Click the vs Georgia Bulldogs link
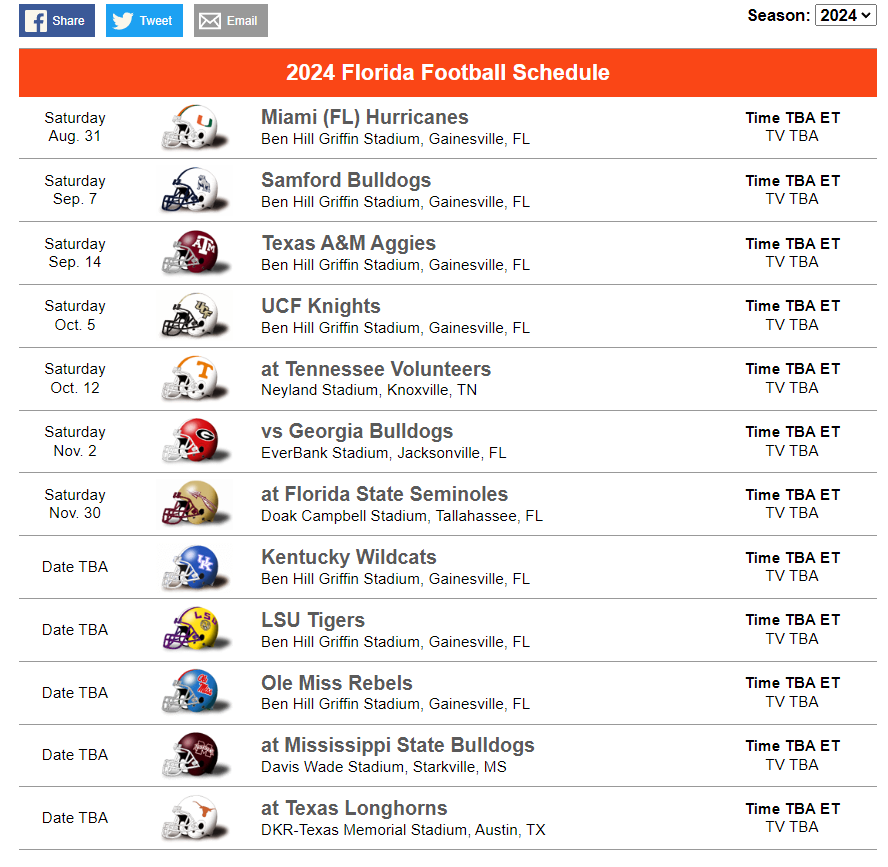888x867 pixels. [x=356, y=431]
